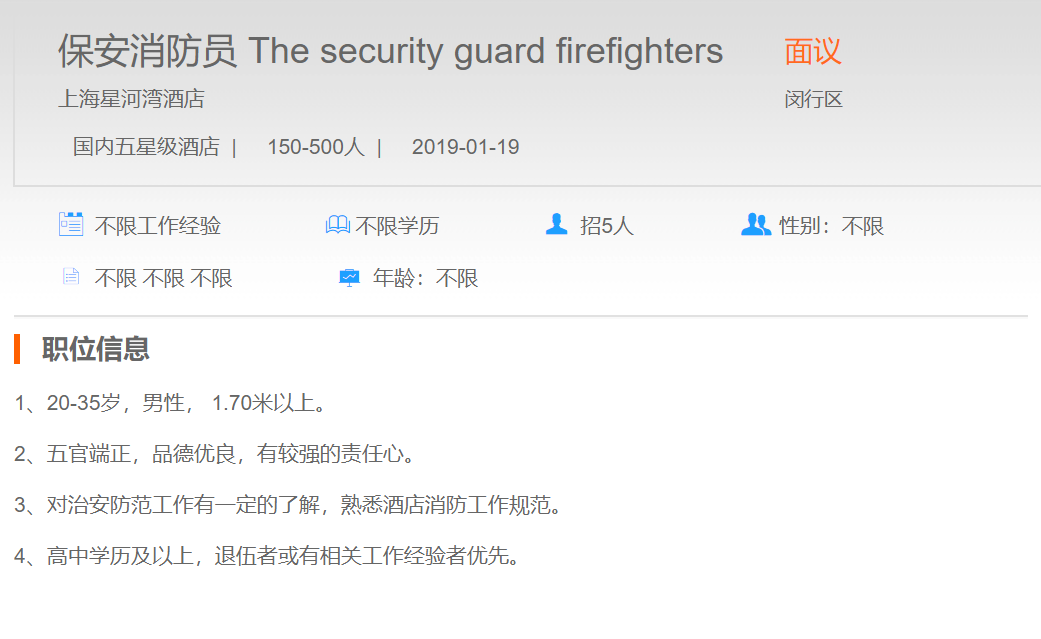Click the 不限学历 education label
This screenshot has height=639, width=1041.
[x=397, y=226]
